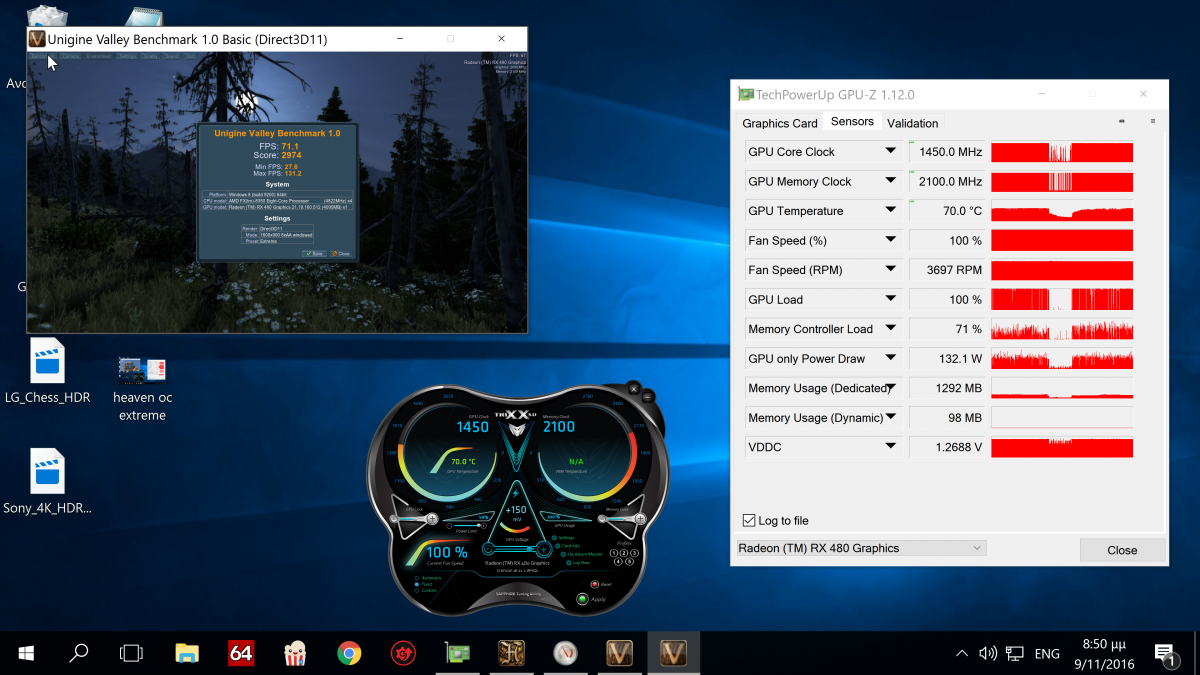
Task: Open the GPU Memory Clock sensor dropdown
Action: (890, 181)
